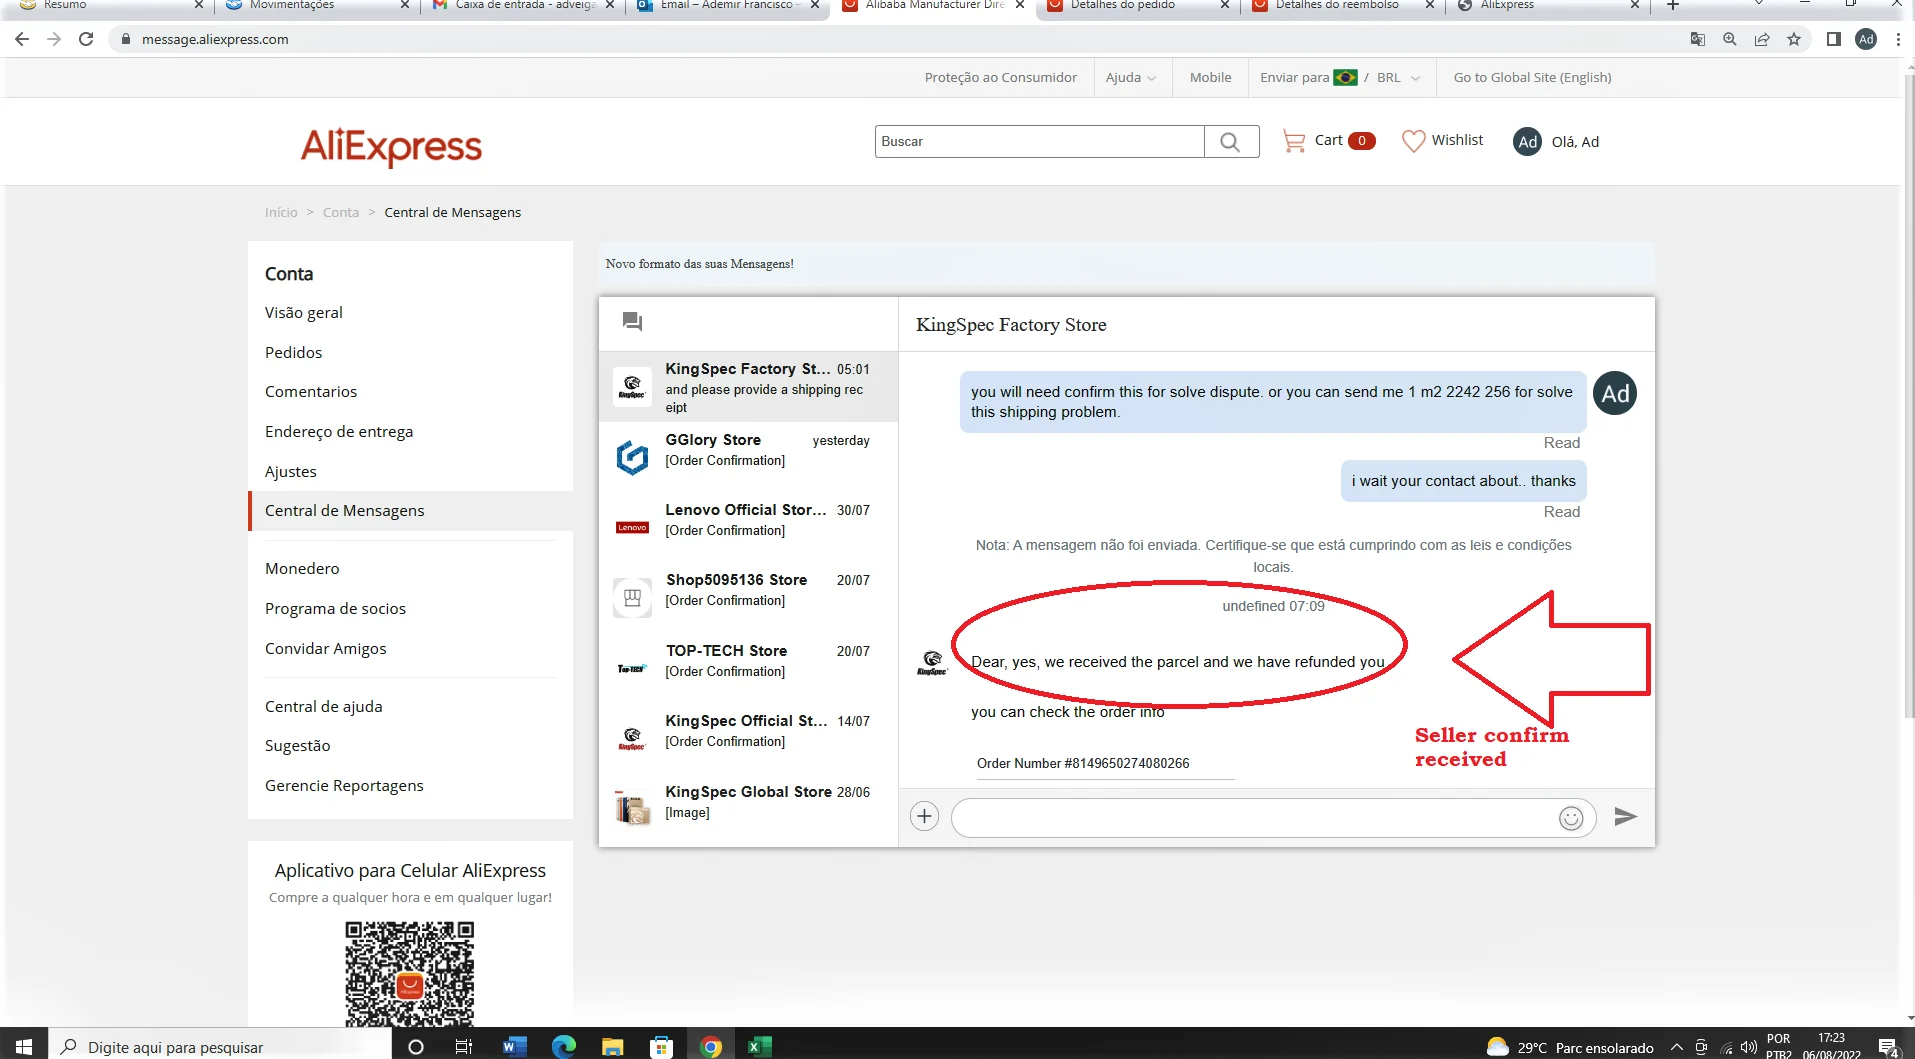Open Gerencie Reportagens link
The image size is (1915, 1059).
tap(344, 785)
